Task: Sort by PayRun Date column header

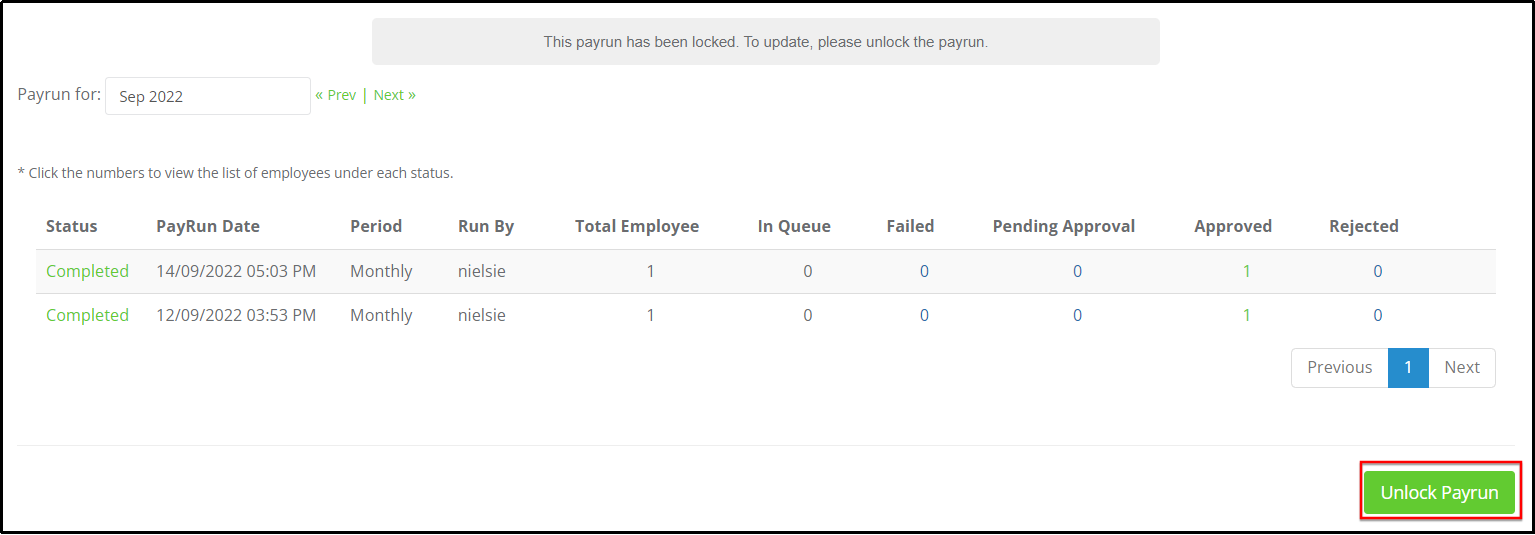Action: click(x=208, y=226)
